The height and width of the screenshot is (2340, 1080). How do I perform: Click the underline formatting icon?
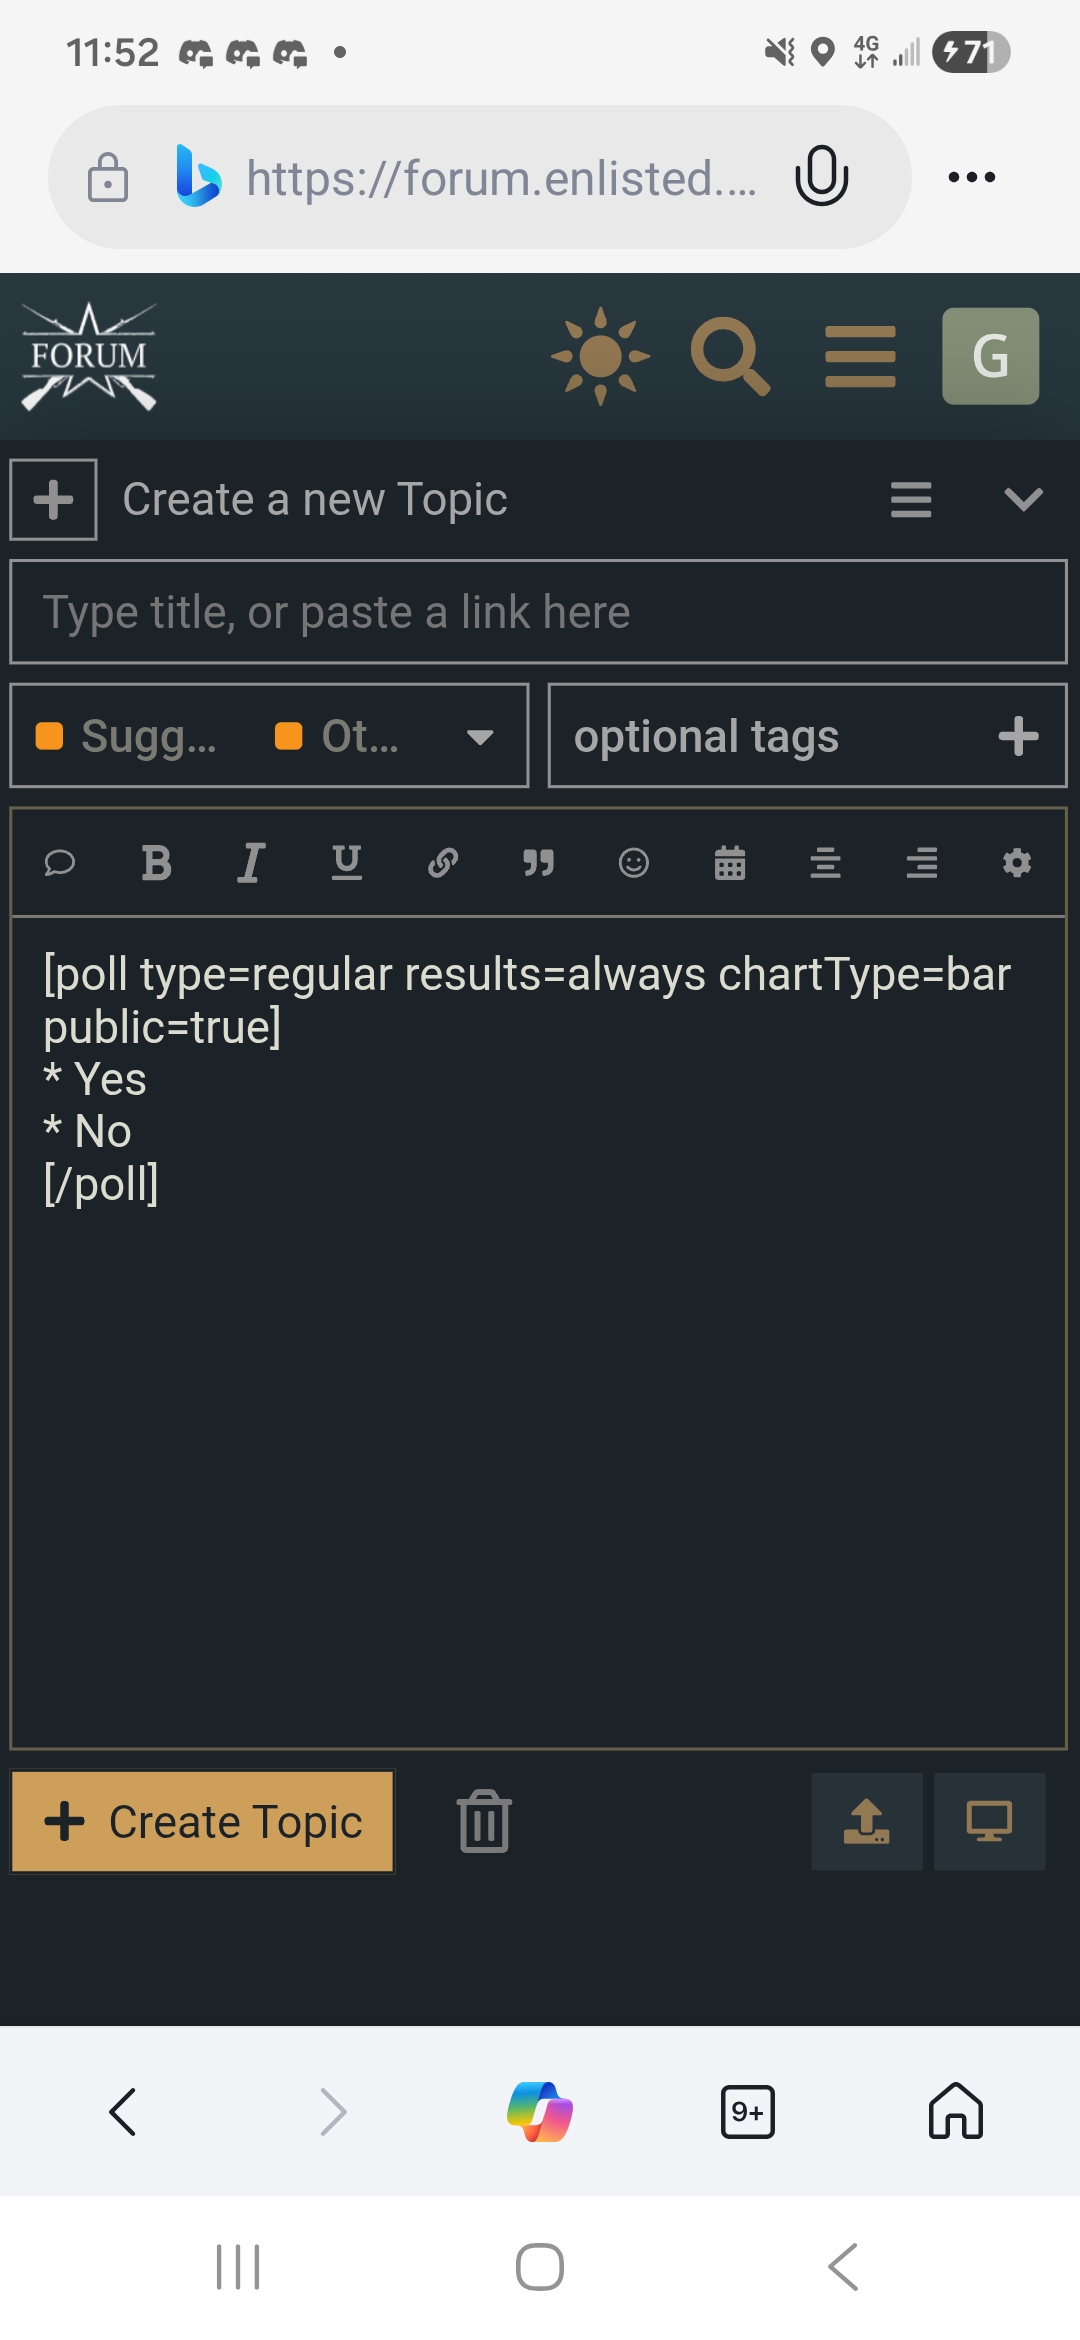point(347,863)
